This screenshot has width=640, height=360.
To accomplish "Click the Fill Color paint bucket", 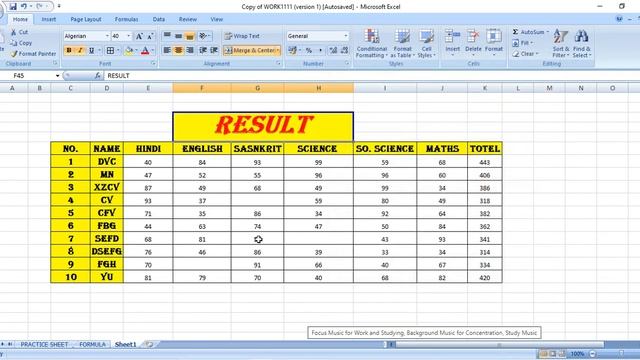I will click(x=129, y=51).
